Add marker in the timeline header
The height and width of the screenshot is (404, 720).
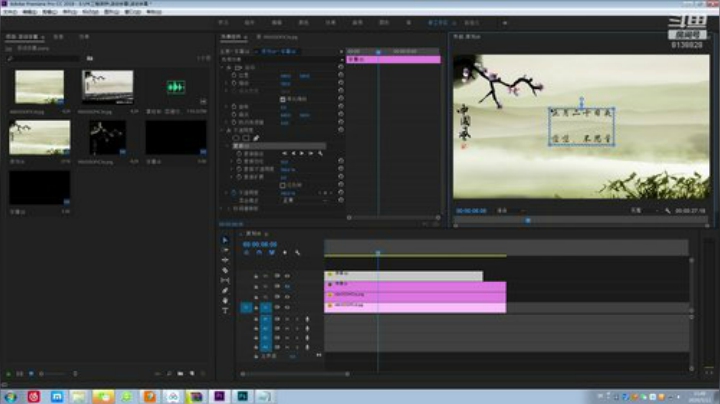[x=285, y=252]
